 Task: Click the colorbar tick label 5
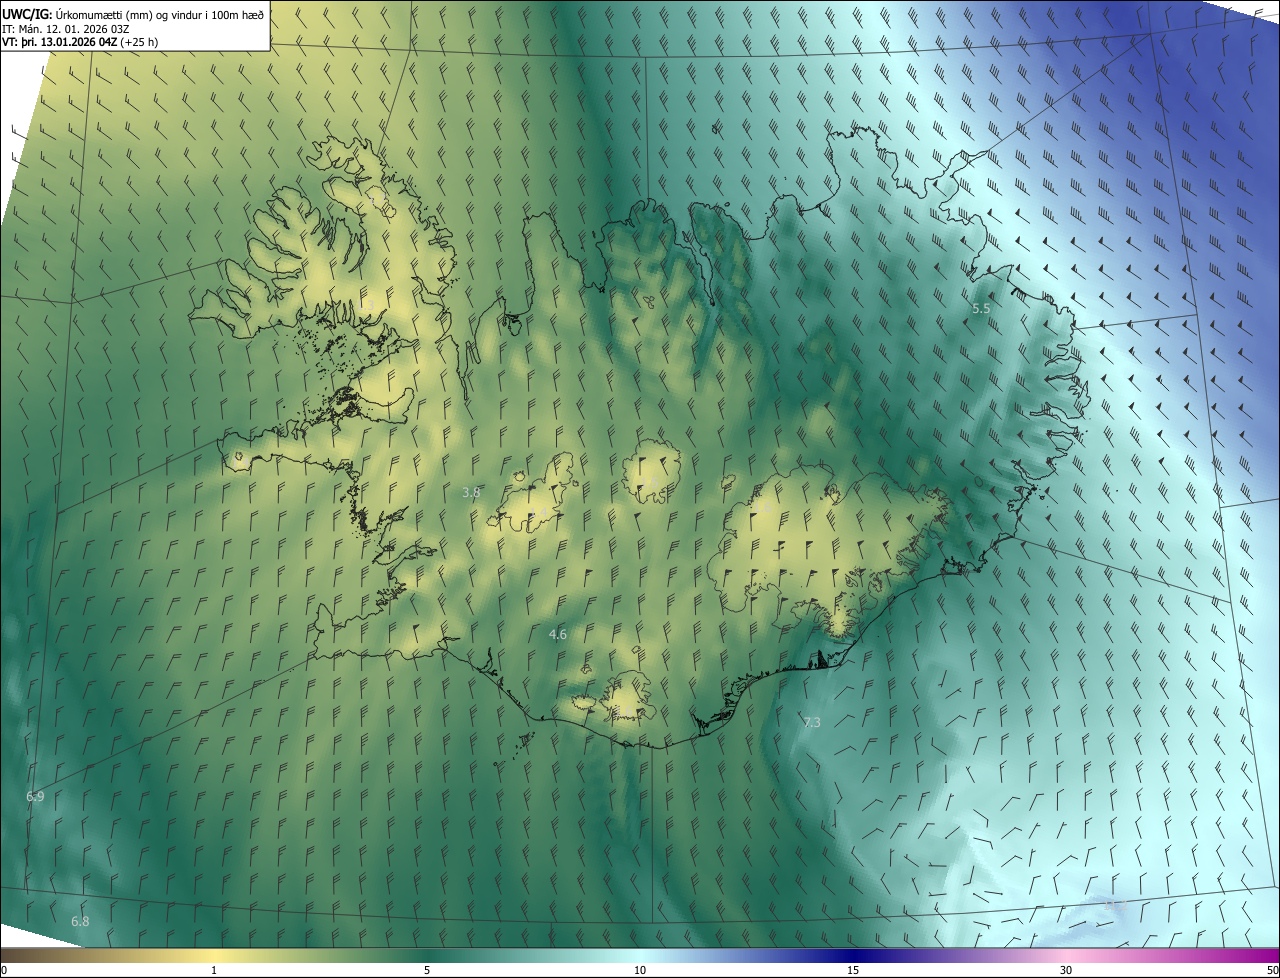(x=427, y=971)
